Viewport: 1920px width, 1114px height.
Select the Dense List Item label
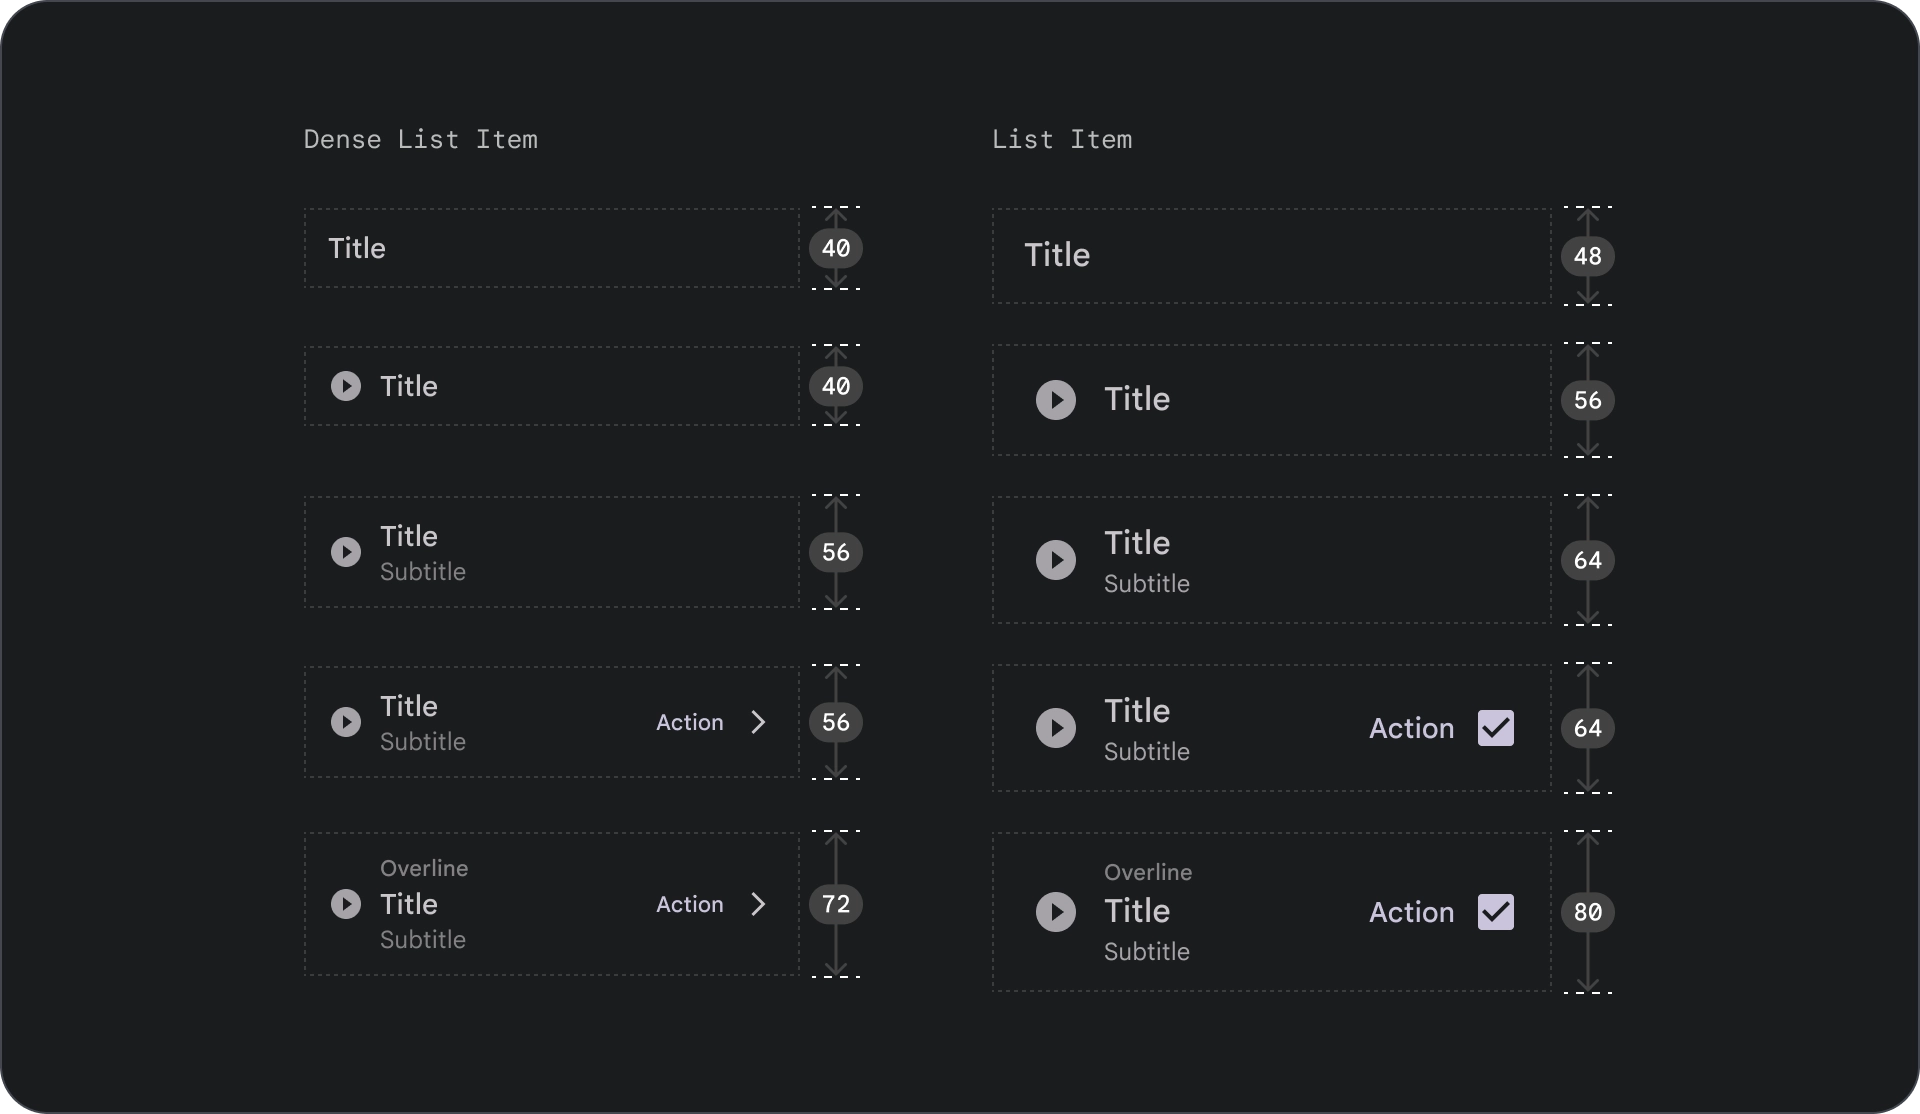tap(420, 138)
